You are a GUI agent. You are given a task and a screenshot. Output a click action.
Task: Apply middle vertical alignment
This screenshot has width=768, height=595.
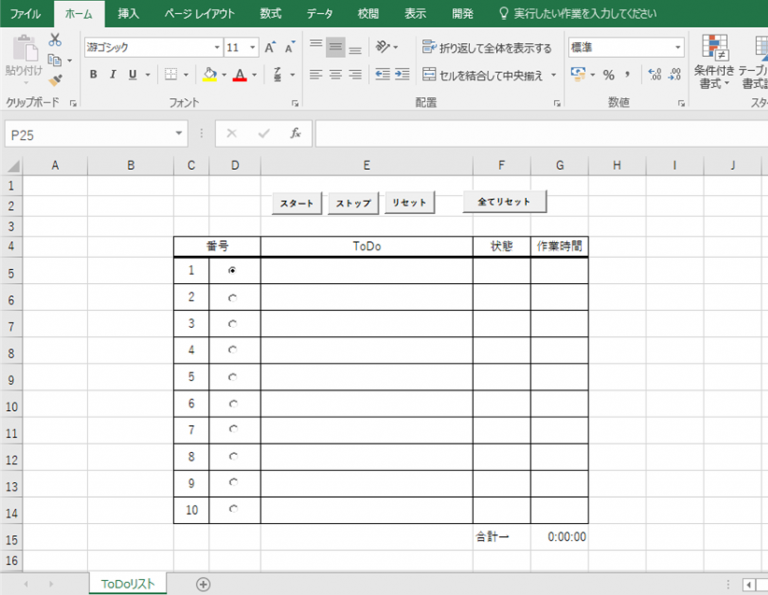tap(336, 47)
